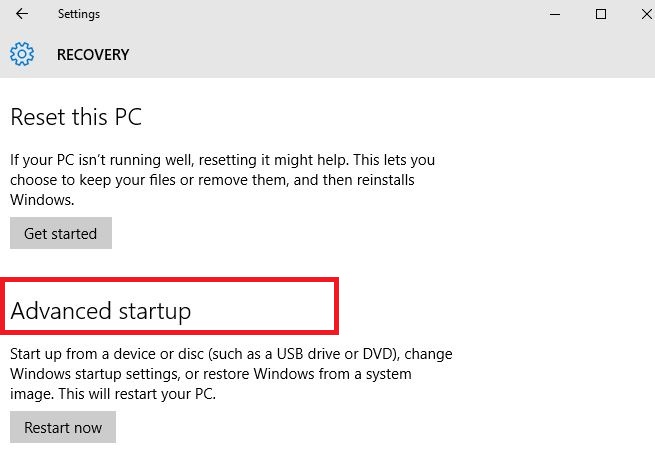Minimize the Settings window
Viewport: 655px width, 458px height.
pyautogui.click(x=556, y=15)
